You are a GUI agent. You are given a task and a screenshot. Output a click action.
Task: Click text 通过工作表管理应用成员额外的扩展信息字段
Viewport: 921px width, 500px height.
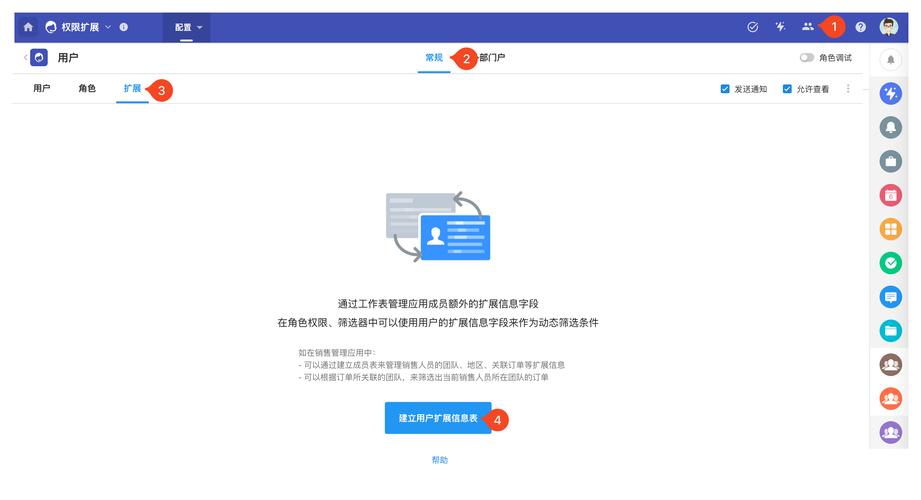tap(438, 304)
